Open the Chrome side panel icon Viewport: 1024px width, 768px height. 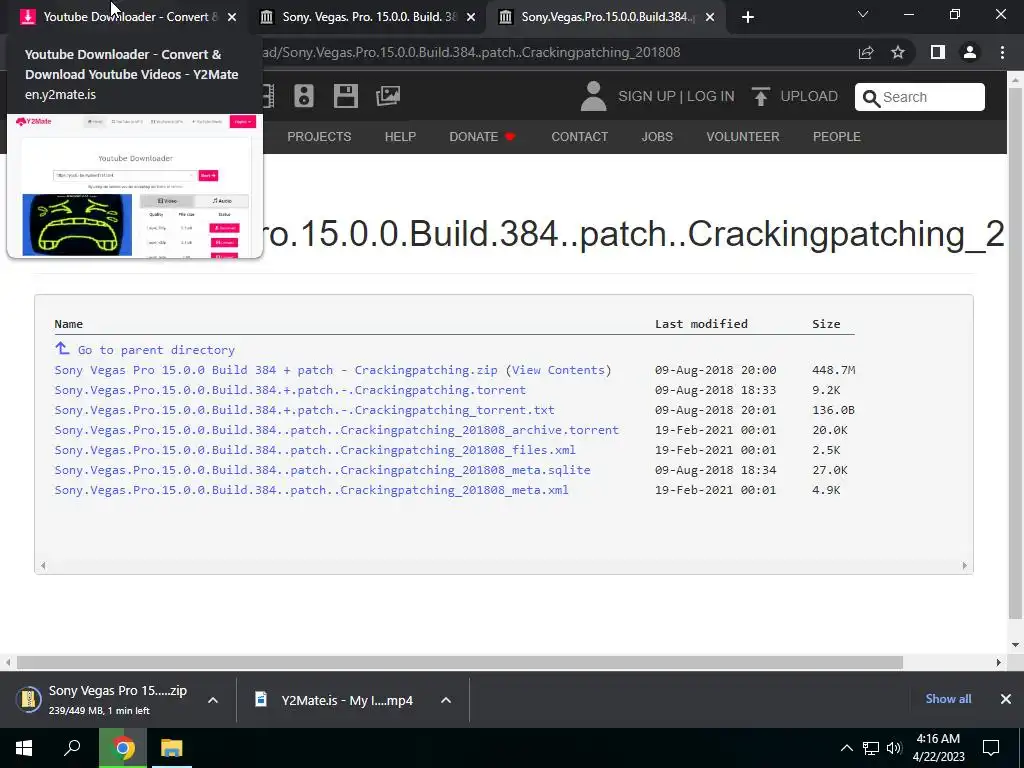pyautogui.click(x=938, y=52)
